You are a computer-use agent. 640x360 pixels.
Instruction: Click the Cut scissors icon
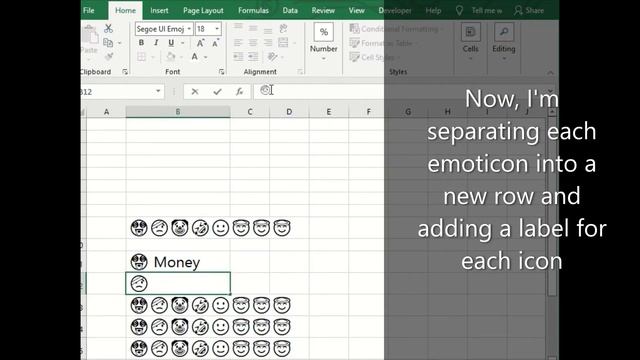click(x=108, y=29)
